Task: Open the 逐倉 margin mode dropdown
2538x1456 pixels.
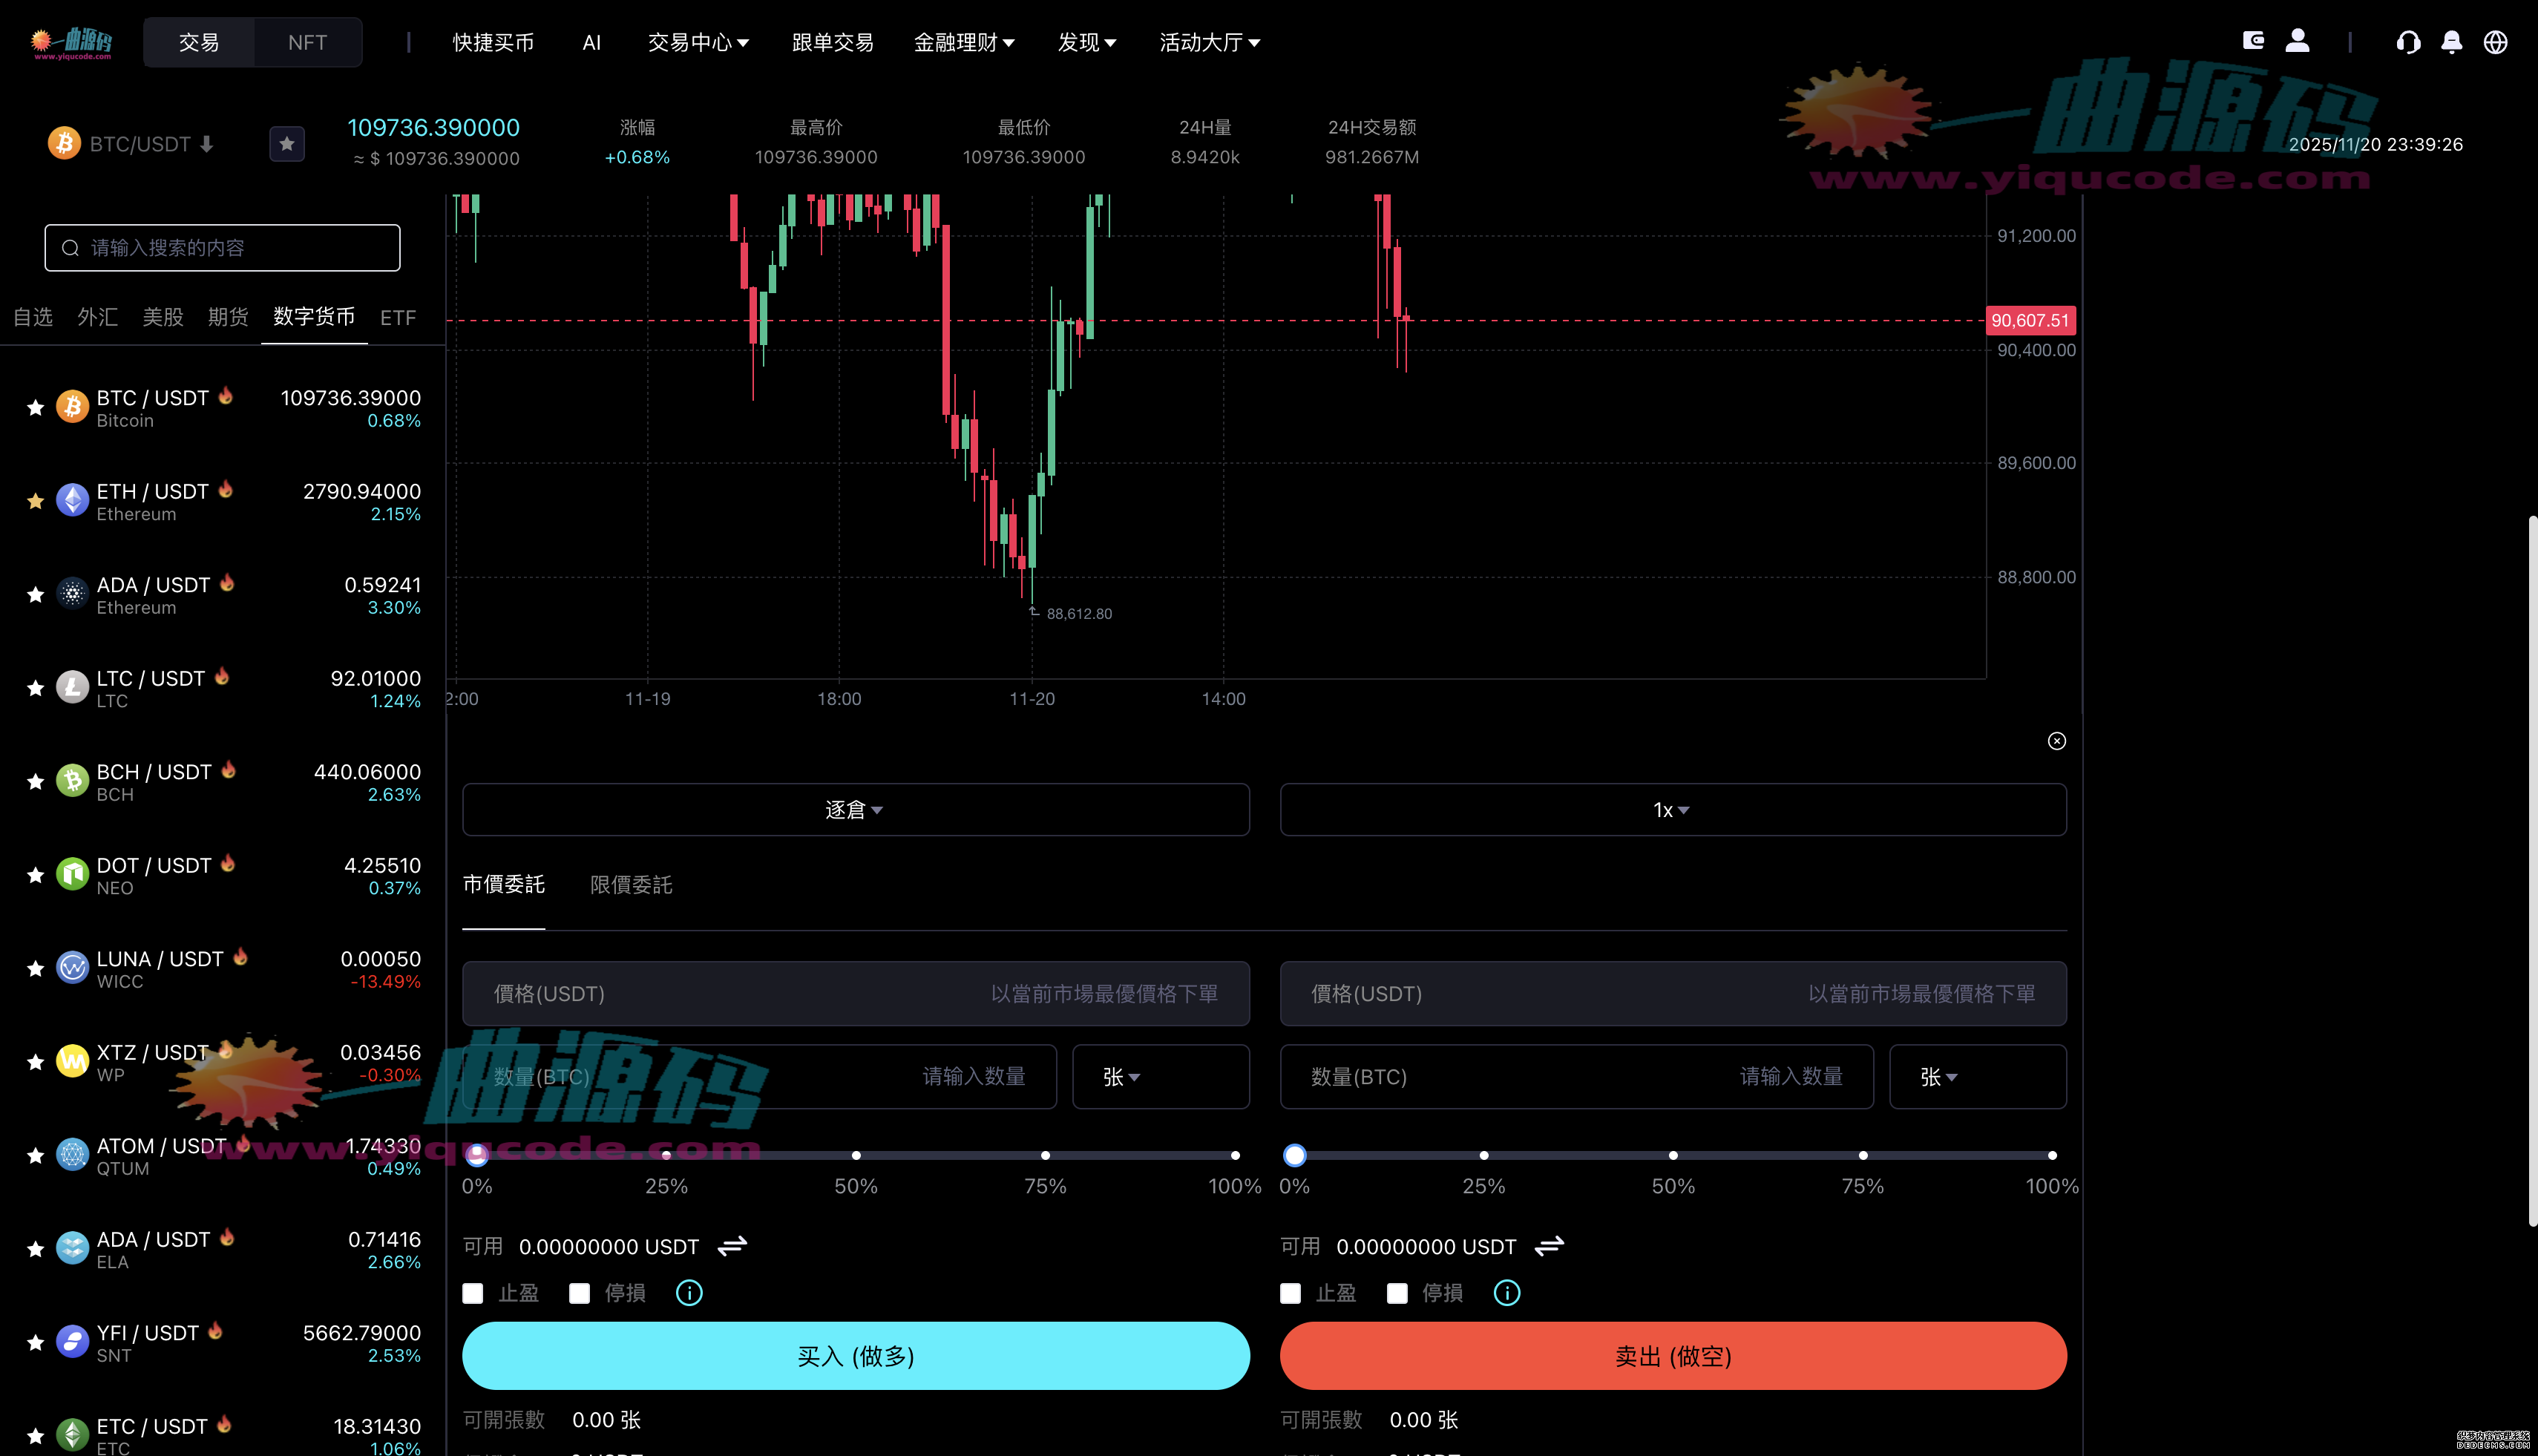Action: 855,810
